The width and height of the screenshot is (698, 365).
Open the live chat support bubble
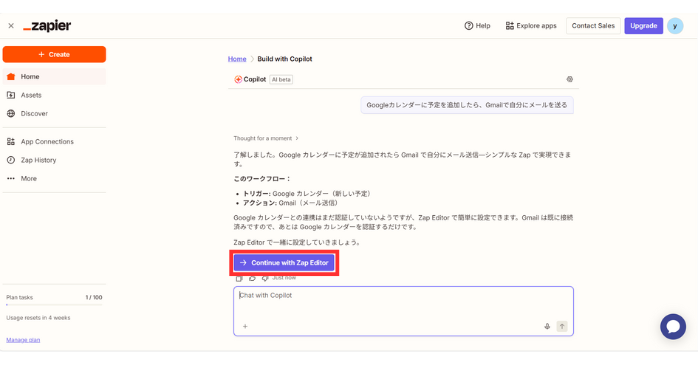673,327
